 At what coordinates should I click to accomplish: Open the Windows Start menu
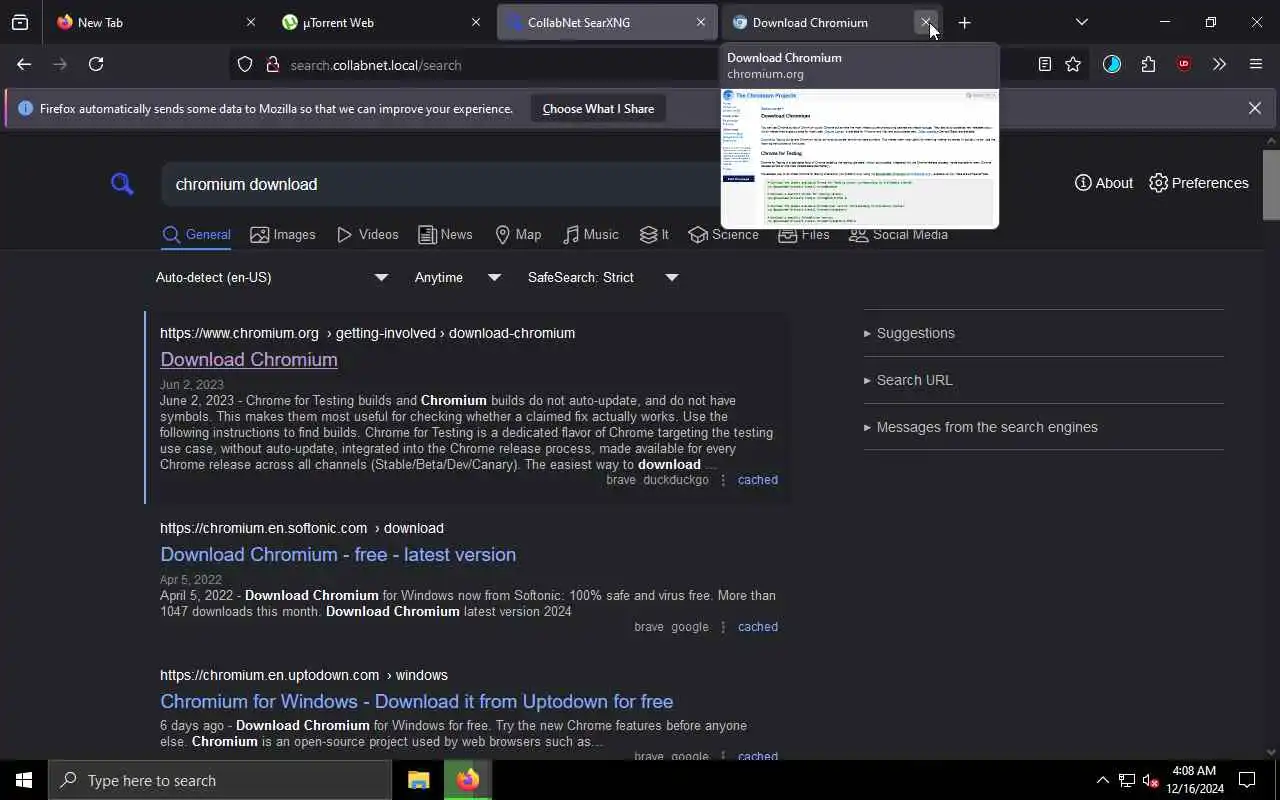(x=24, y=780)
